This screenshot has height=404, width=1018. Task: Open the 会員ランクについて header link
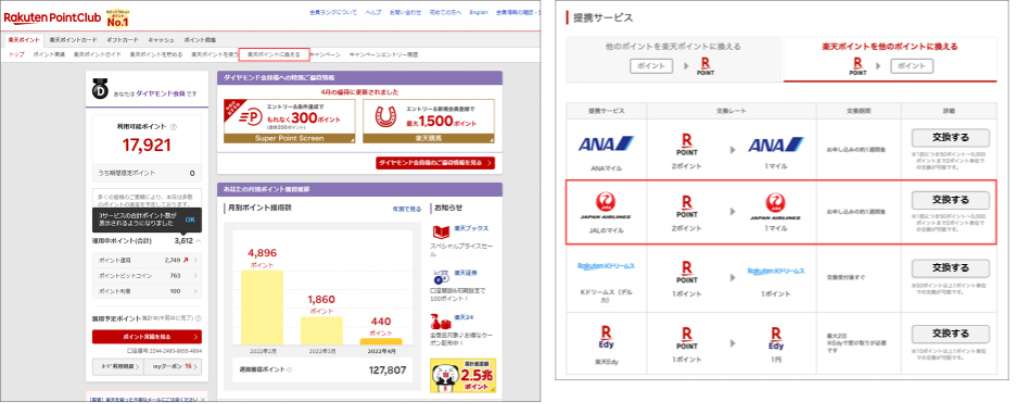332,12
